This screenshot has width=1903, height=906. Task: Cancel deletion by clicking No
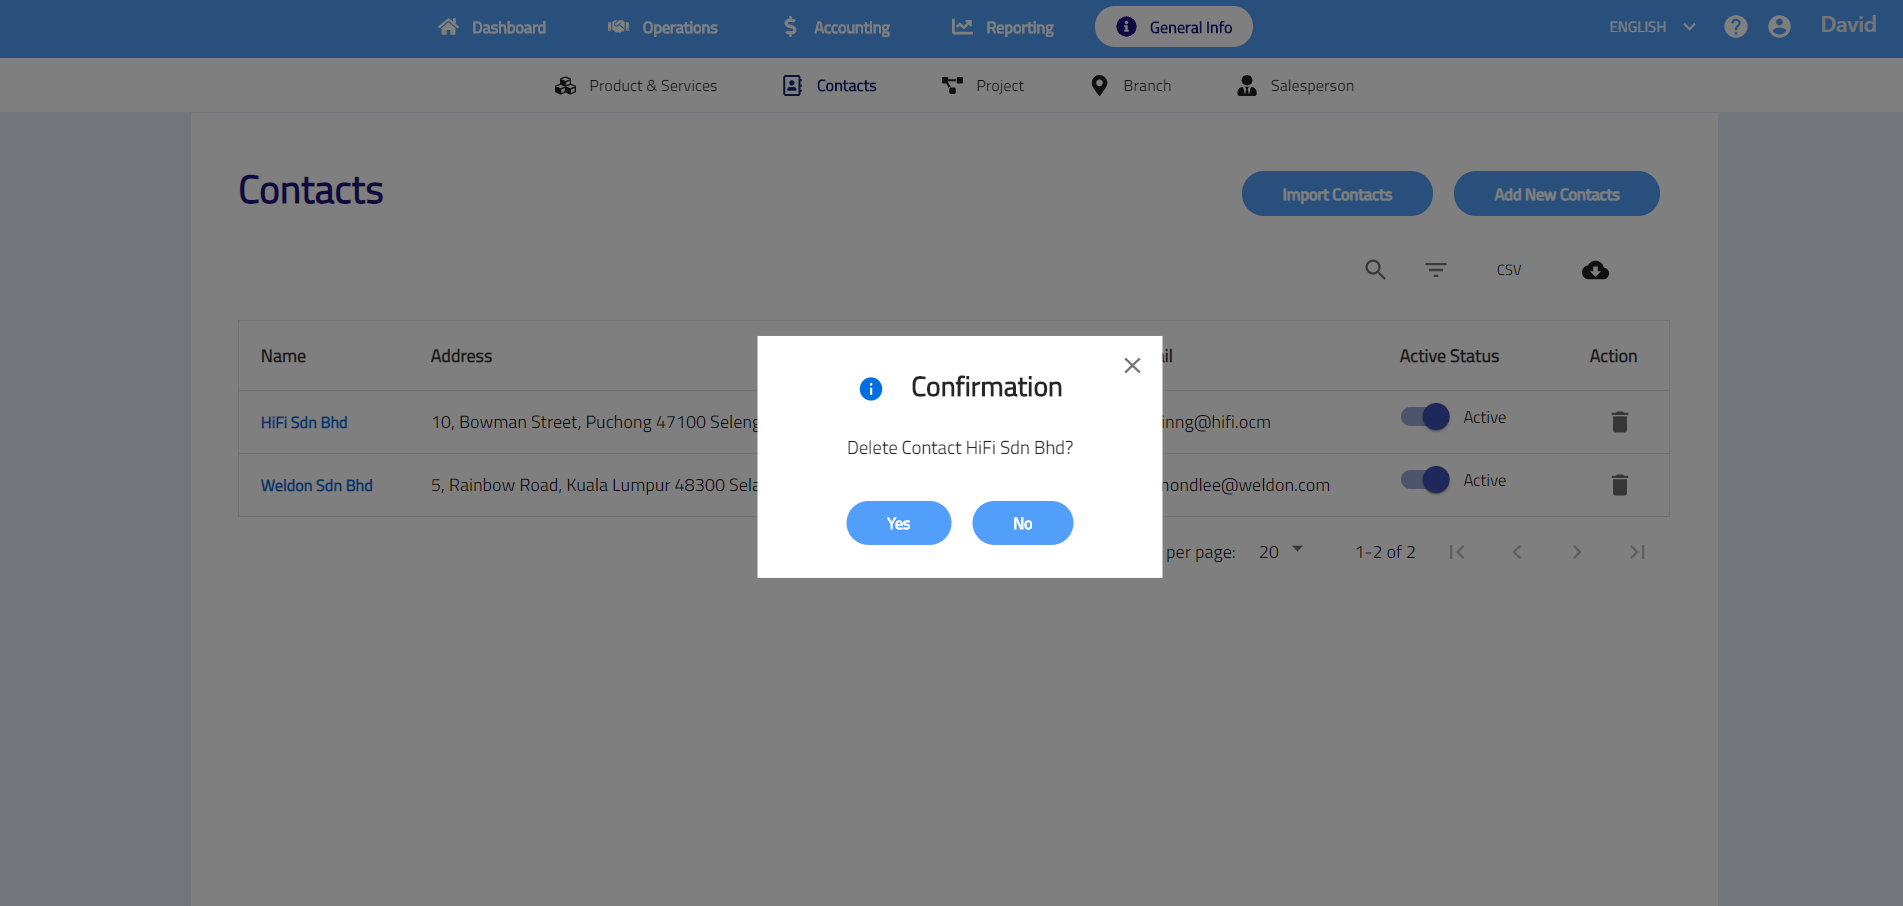(x=1022, y=523)
